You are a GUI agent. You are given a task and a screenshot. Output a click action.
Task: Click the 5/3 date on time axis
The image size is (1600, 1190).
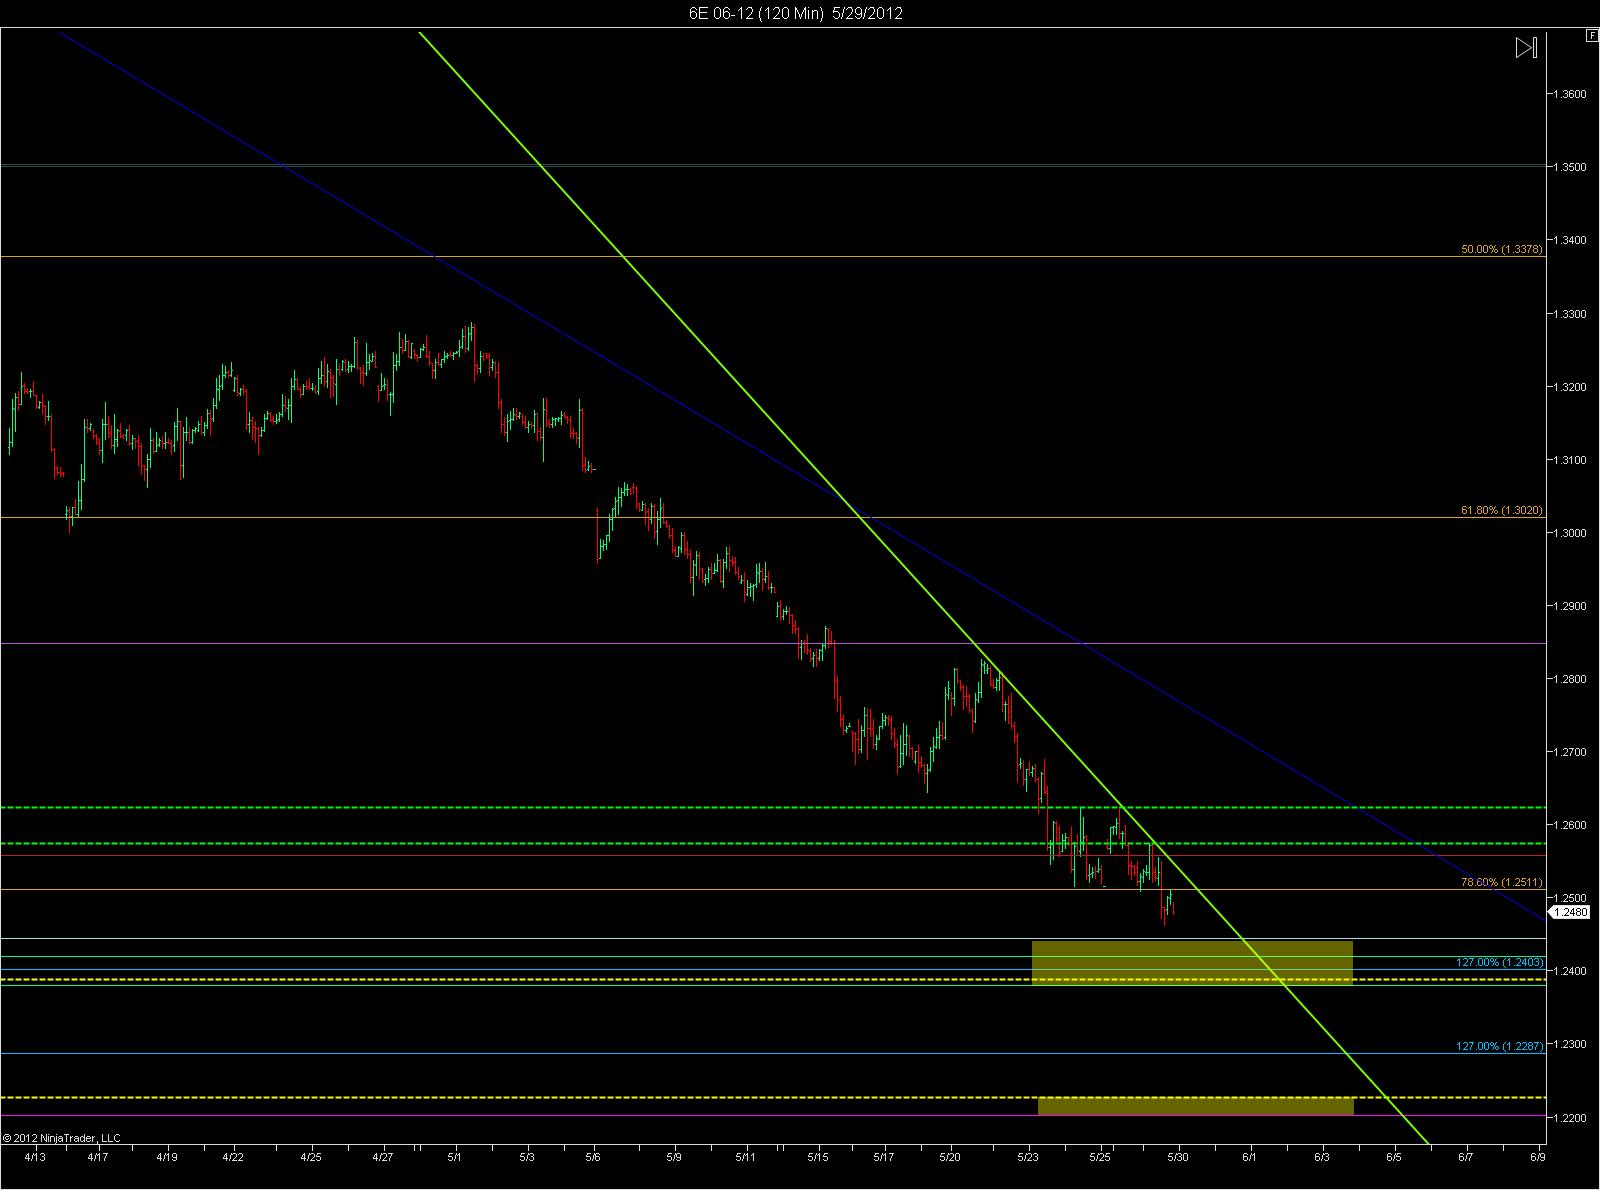click(x=527, y=1156)
